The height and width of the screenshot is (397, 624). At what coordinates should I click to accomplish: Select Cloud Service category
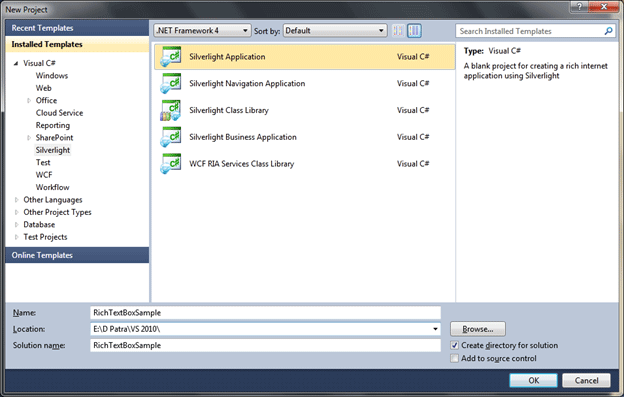[59, 113]
